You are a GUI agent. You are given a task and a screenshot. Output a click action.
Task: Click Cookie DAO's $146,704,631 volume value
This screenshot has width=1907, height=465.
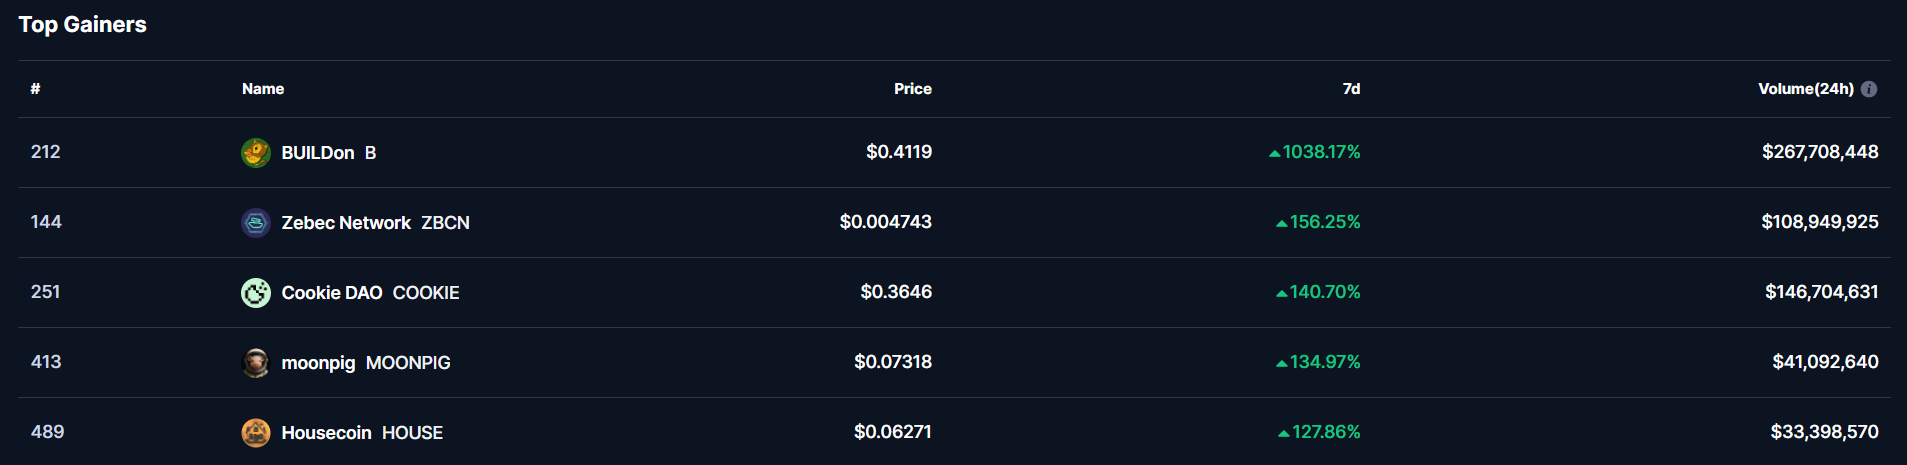[x=1822, y=292]
